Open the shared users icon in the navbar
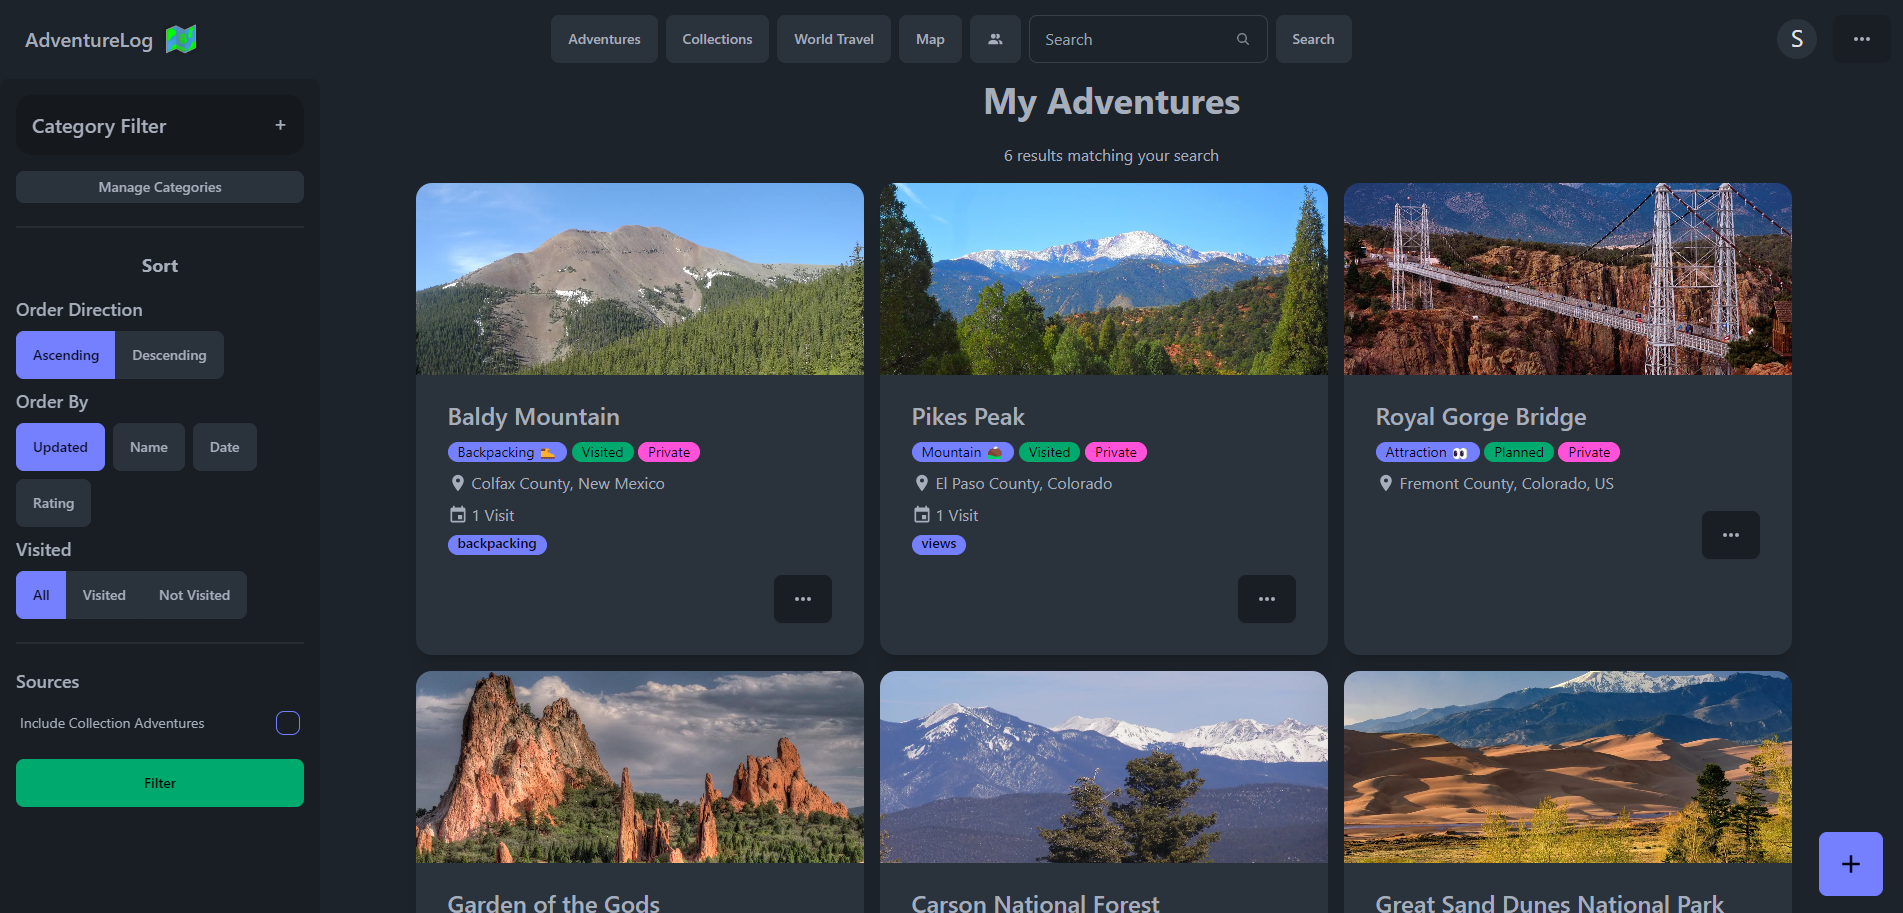 (x=995, y=39)
